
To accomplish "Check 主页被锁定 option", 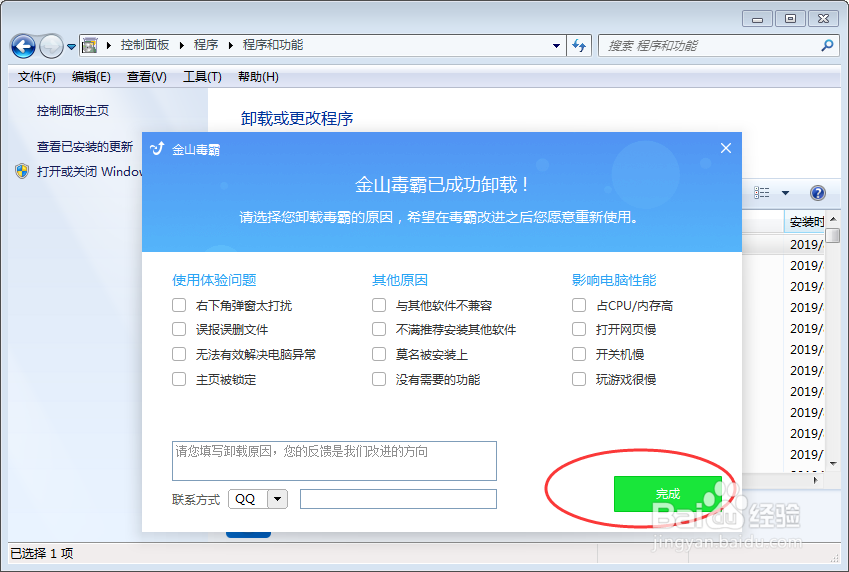I will coord(179,379).
